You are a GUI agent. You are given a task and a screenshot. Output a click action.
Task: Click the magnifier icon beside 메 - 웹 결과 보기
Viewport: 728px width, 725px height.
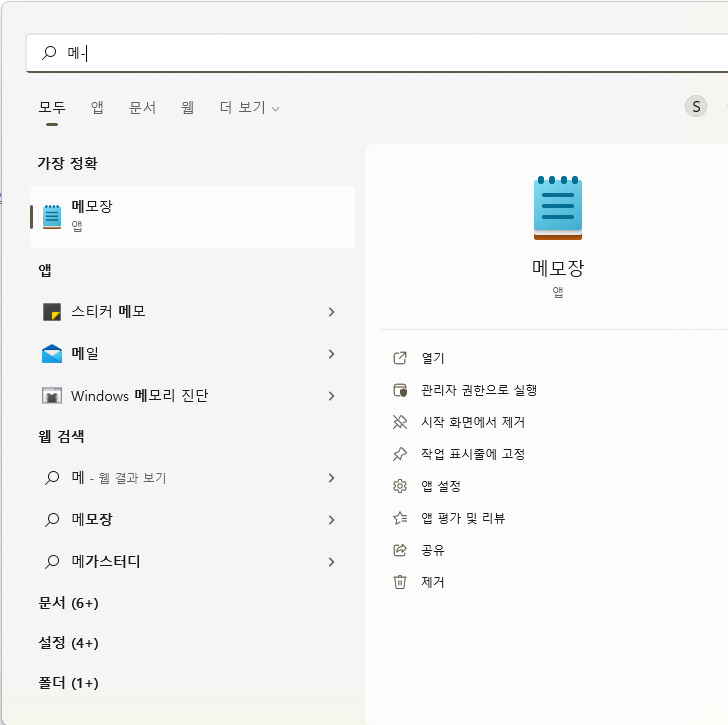[52, 478]
